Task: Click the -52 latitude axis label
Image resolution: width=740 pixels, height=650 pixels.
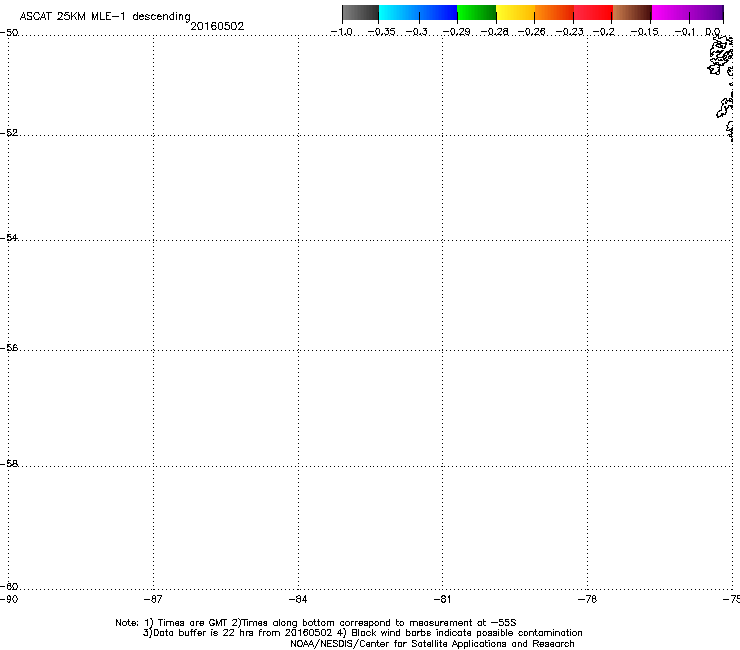Action: tap(9, 133)
